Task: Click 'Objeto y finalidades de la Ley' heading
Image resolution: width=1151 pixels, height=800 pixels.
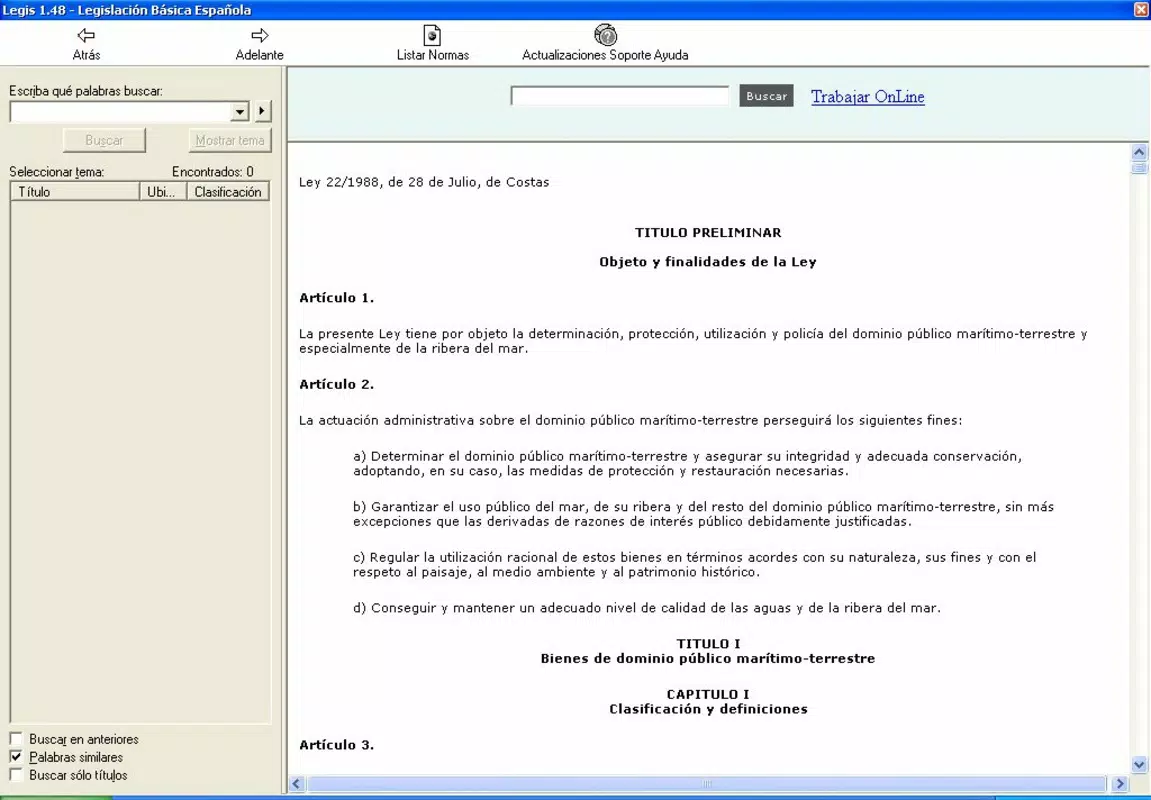Action: [708, 262]
